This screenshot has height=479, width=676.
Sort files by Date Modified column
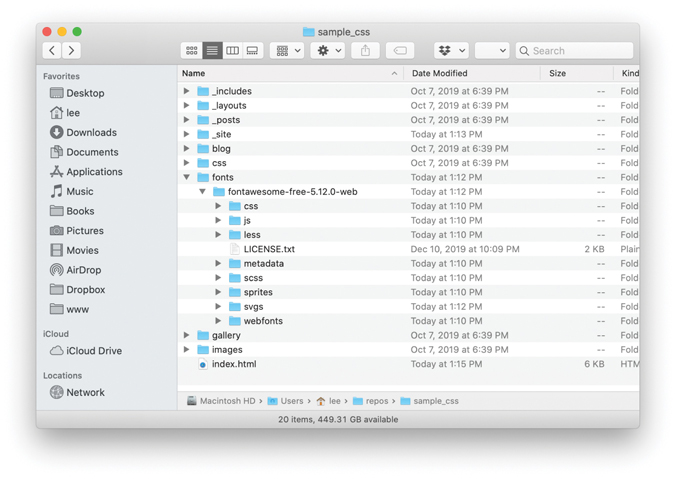439,73
